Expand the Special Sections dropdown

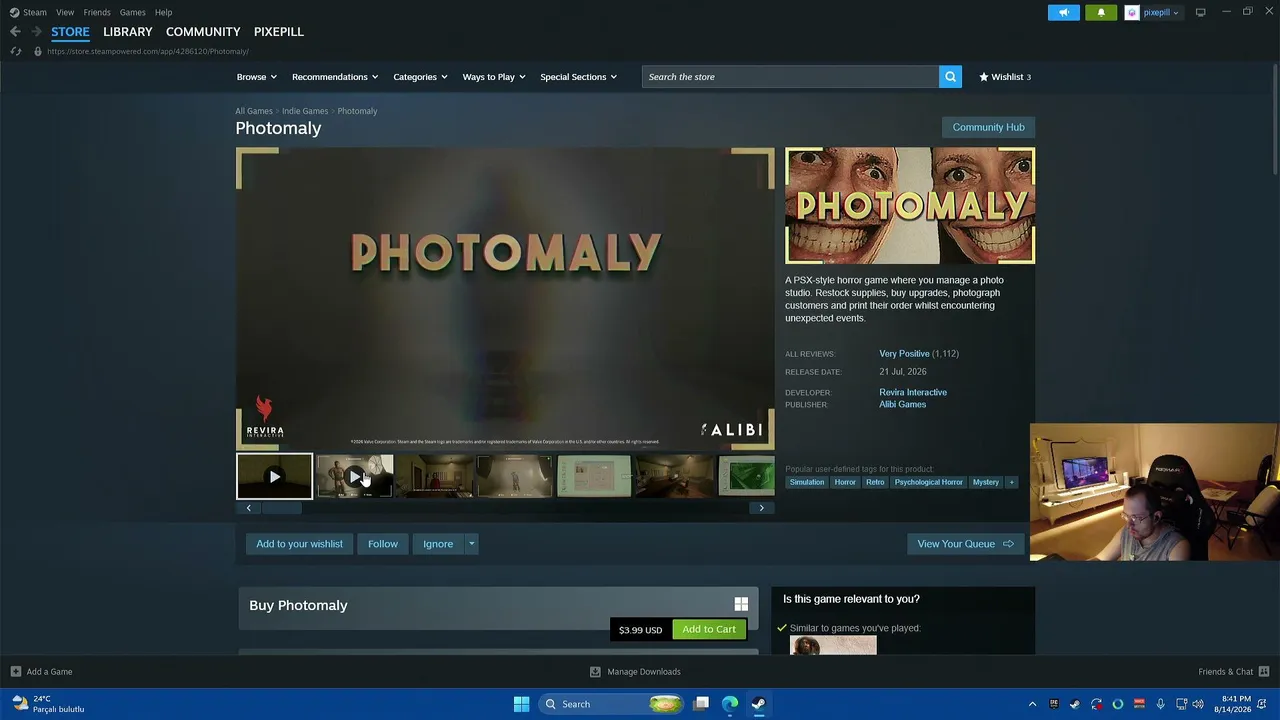[x=578, y=77]
